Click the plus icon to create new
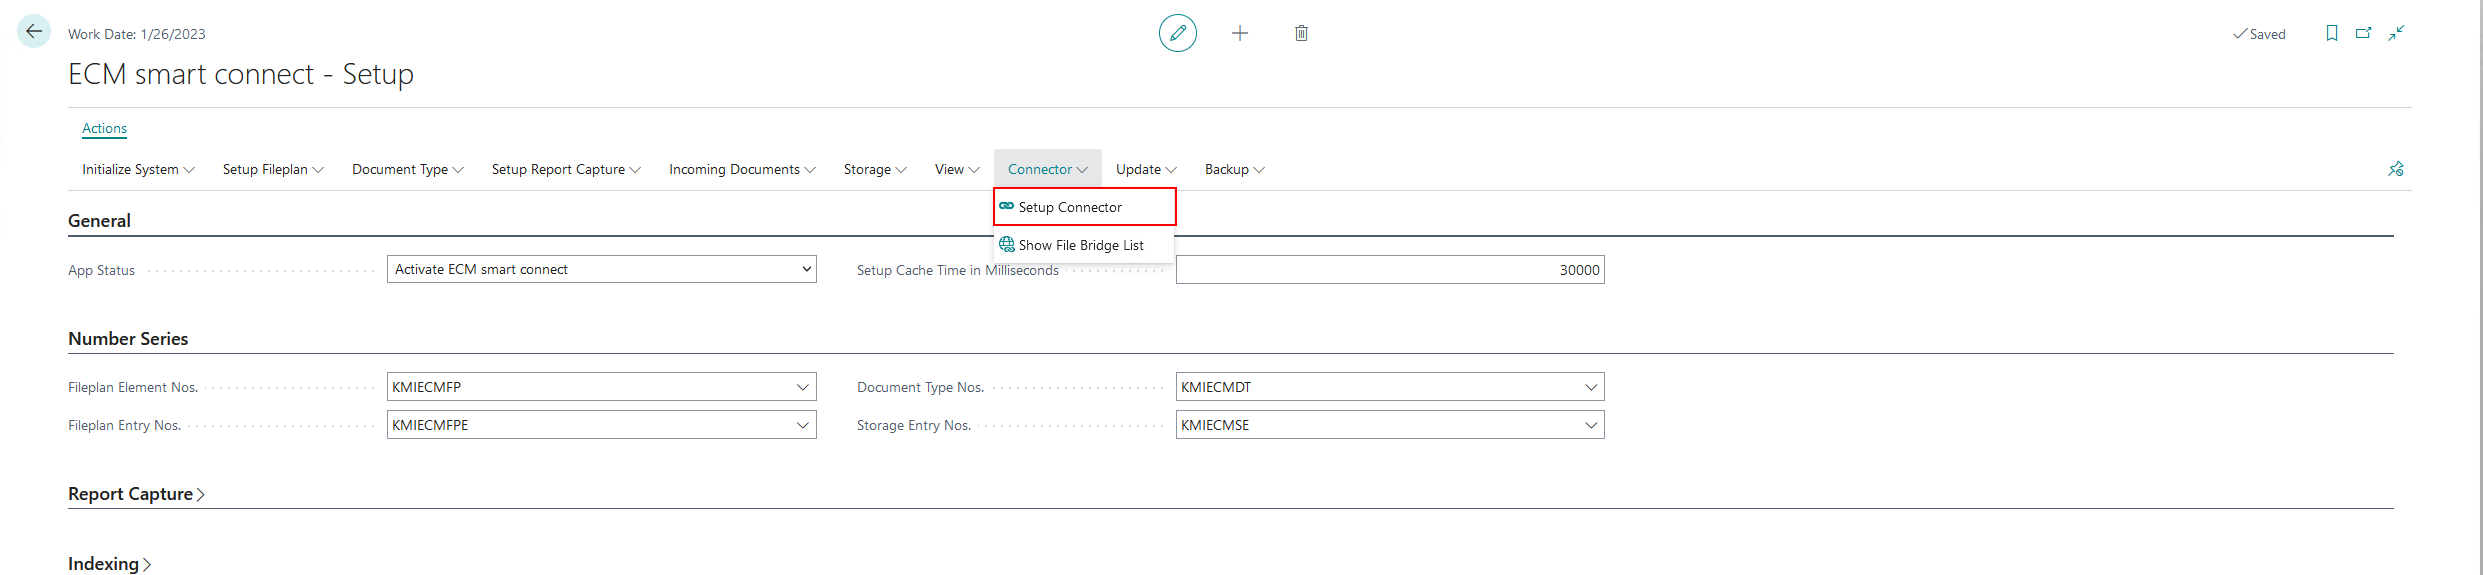Viewport: 2483px width, 575px height. pos(1239,33)
